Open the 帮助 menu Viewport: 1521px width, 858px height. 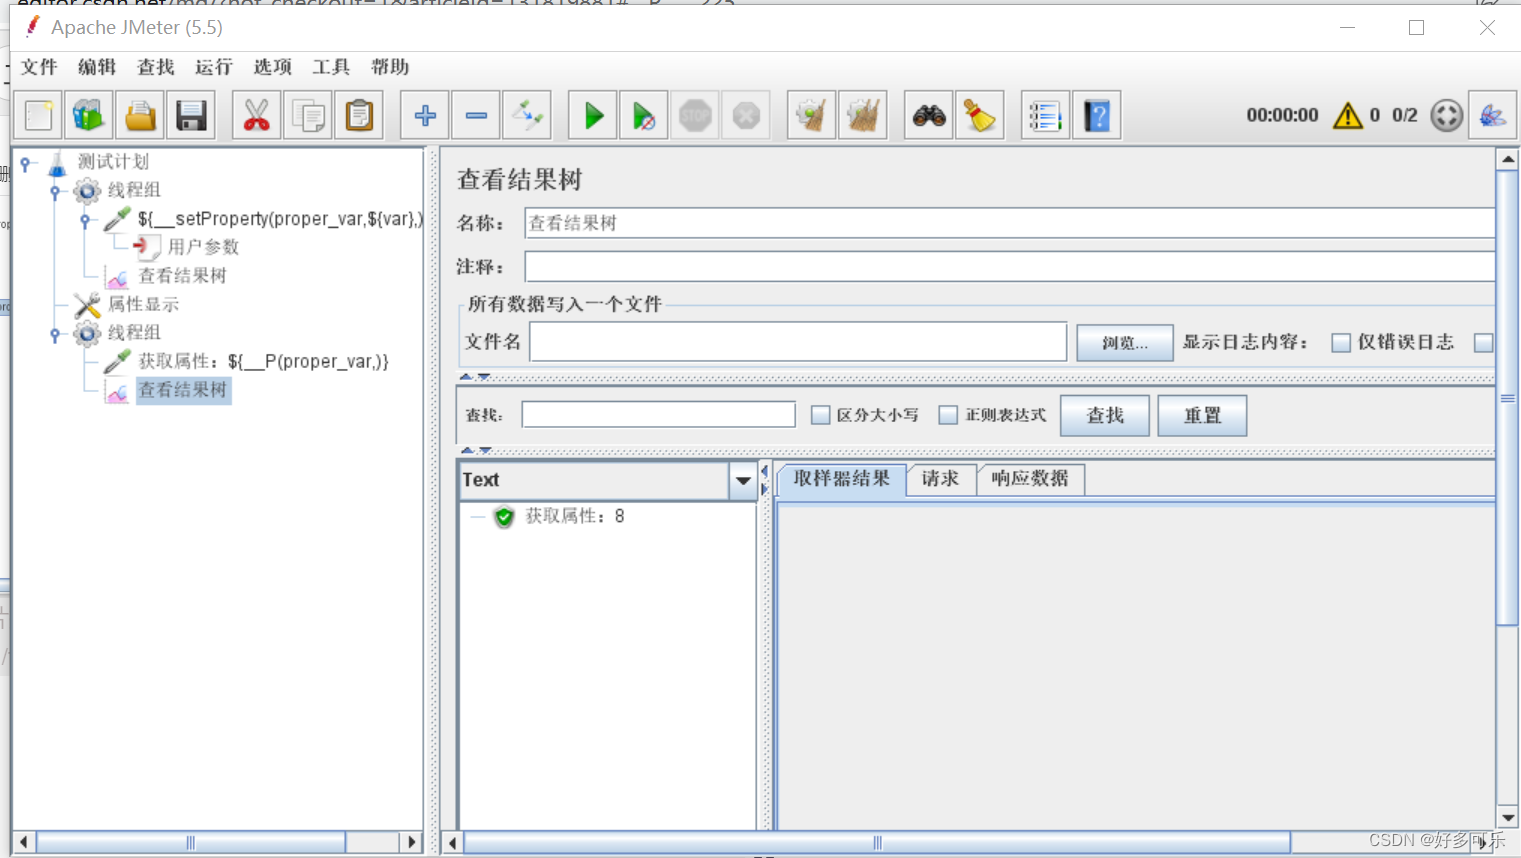click(389, 67)
